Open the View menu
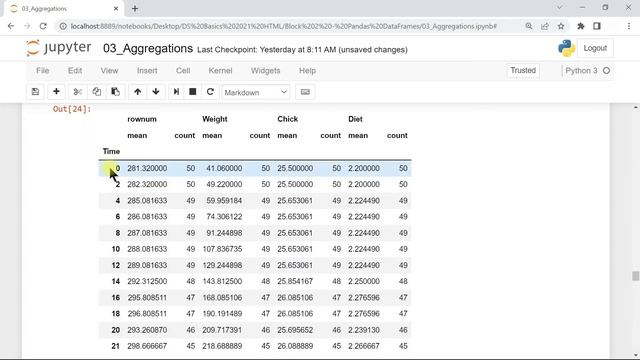 tap(109, 71)
